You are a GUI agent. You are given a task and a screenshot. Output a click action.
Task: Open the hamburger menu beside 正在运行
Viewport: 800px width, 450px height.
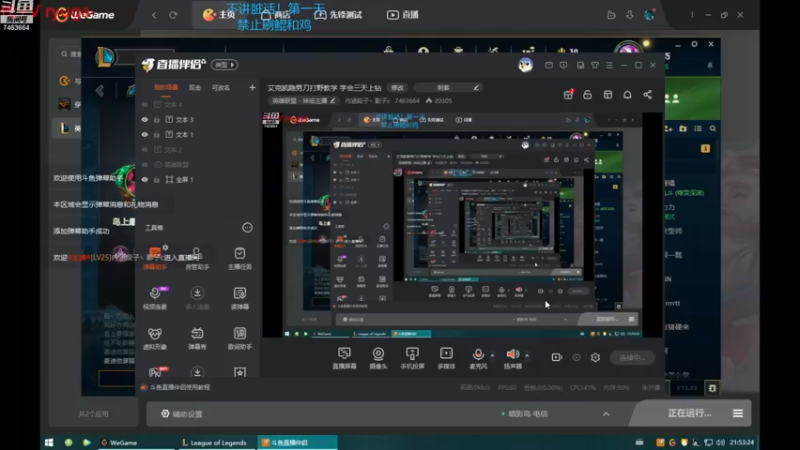point(738,413)
